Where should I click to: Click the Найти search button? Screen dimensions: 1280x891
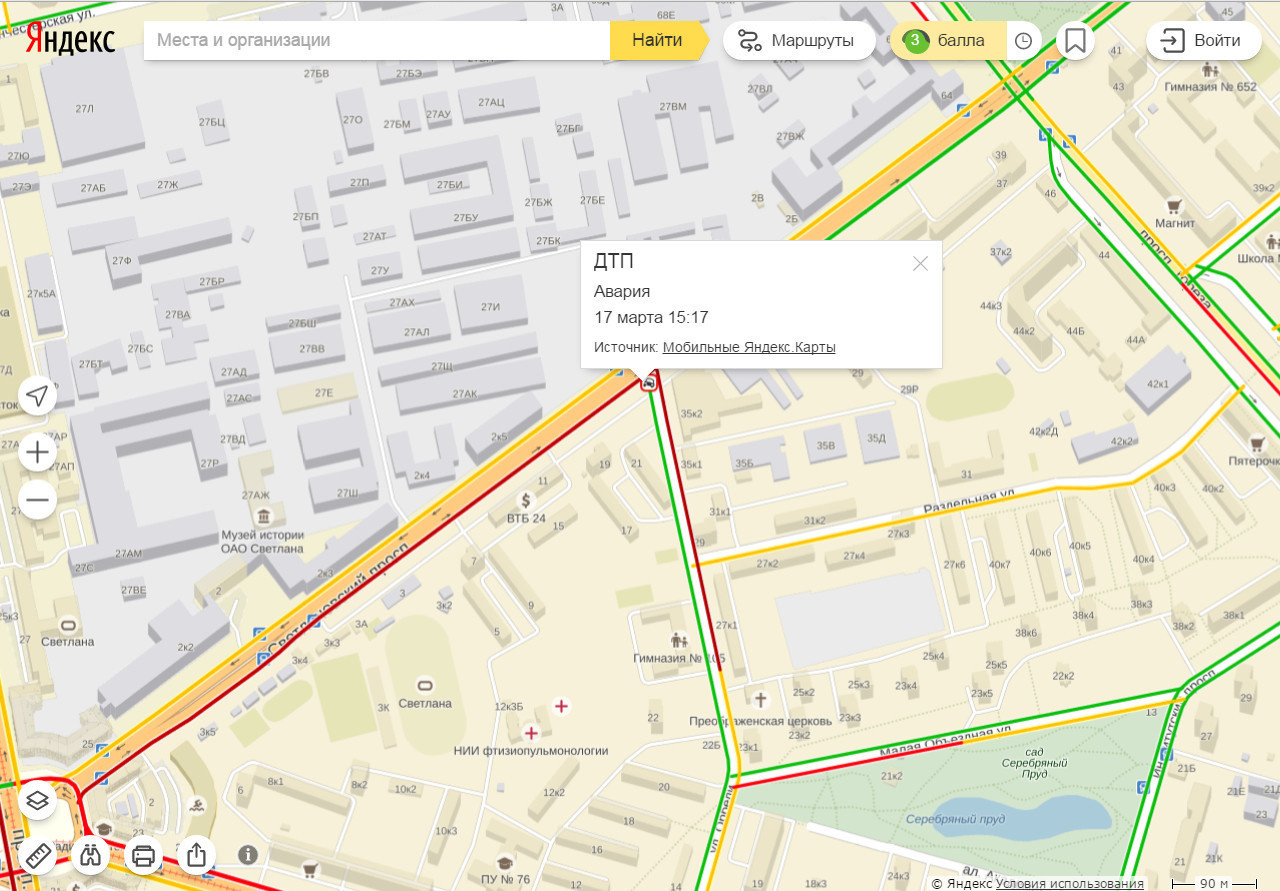coord(657,41)
